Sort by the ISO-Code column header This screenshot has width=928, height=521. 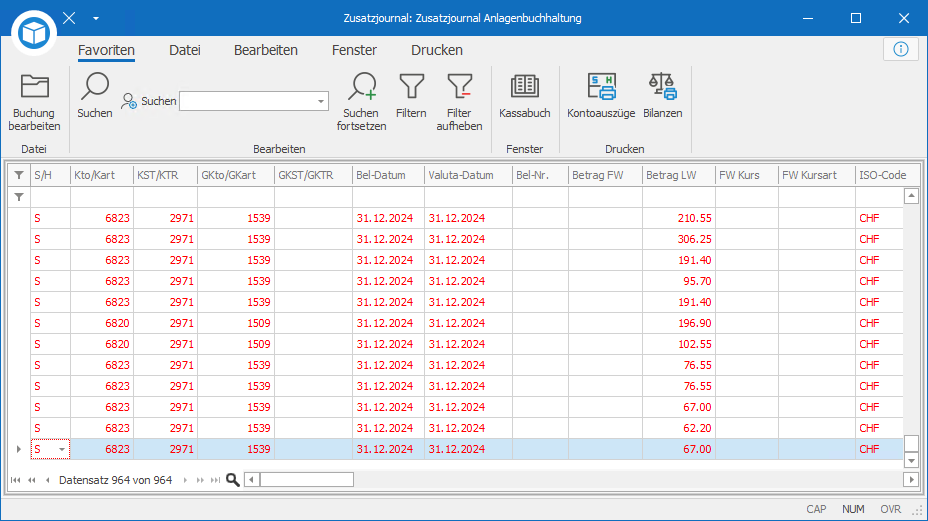888,175
